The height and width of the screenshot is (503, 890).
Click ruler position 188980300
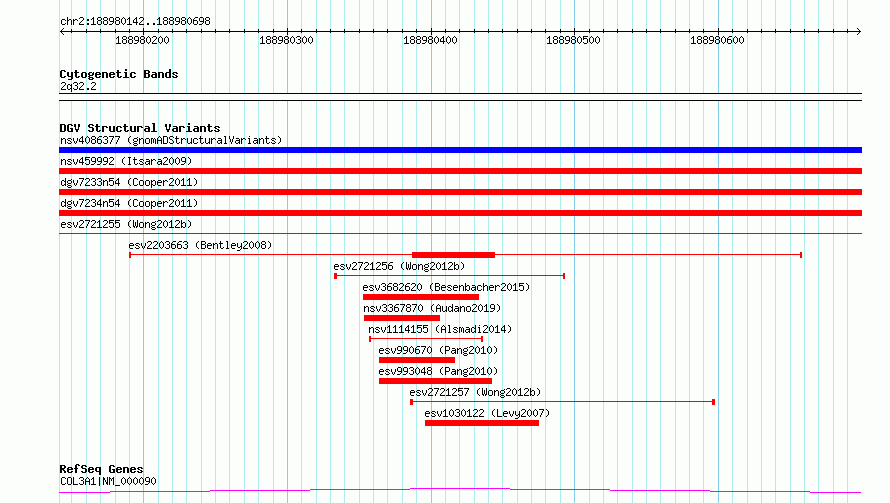(286, 40)
